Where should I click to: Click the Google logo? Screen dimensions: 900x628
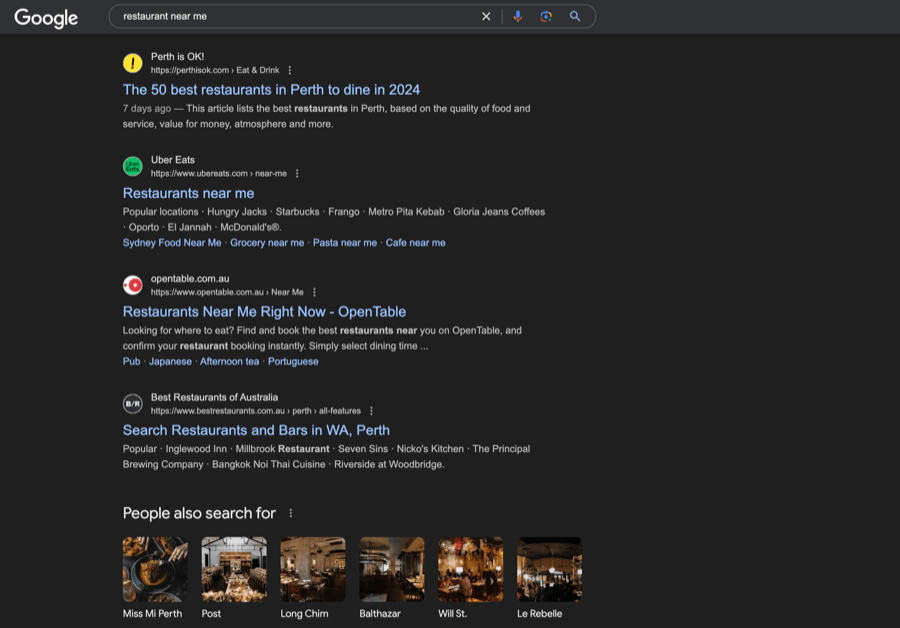tap(46, 18)
